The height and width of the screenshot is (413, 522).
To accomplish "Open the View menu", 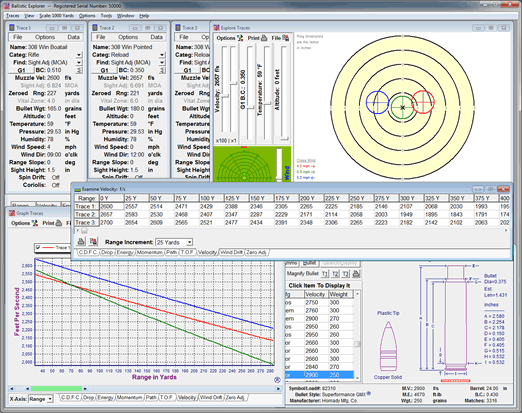I will [x=29, y=16].
